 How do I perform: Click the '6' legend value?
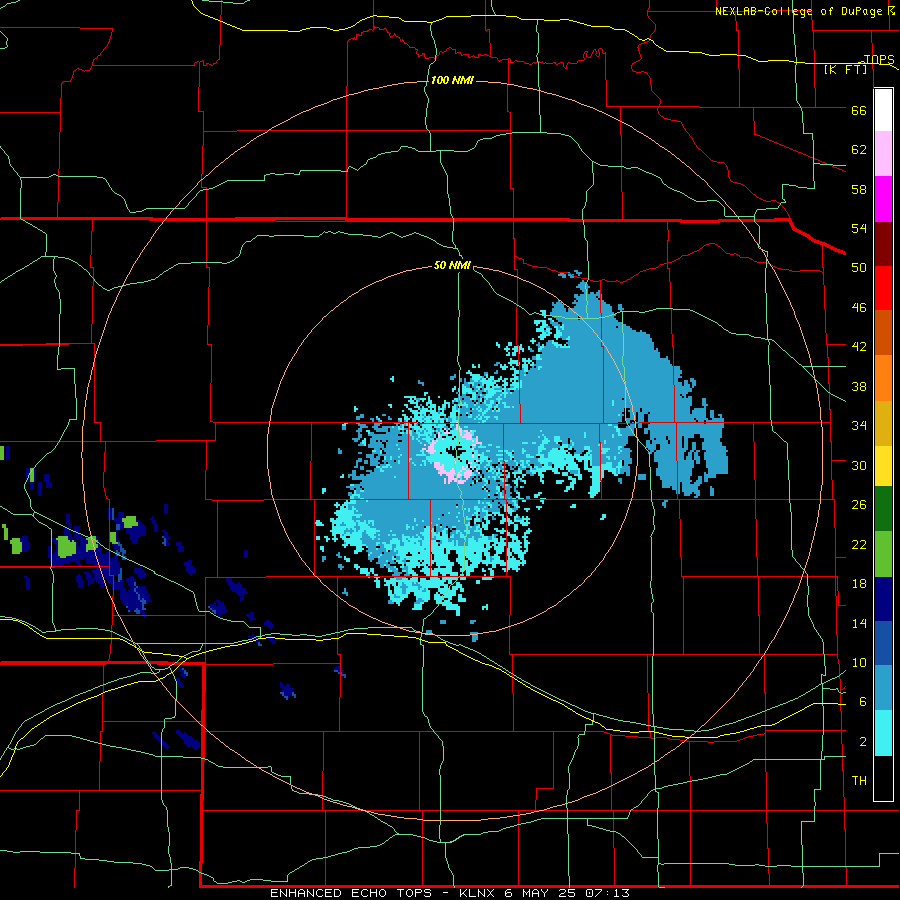point(863,702)
